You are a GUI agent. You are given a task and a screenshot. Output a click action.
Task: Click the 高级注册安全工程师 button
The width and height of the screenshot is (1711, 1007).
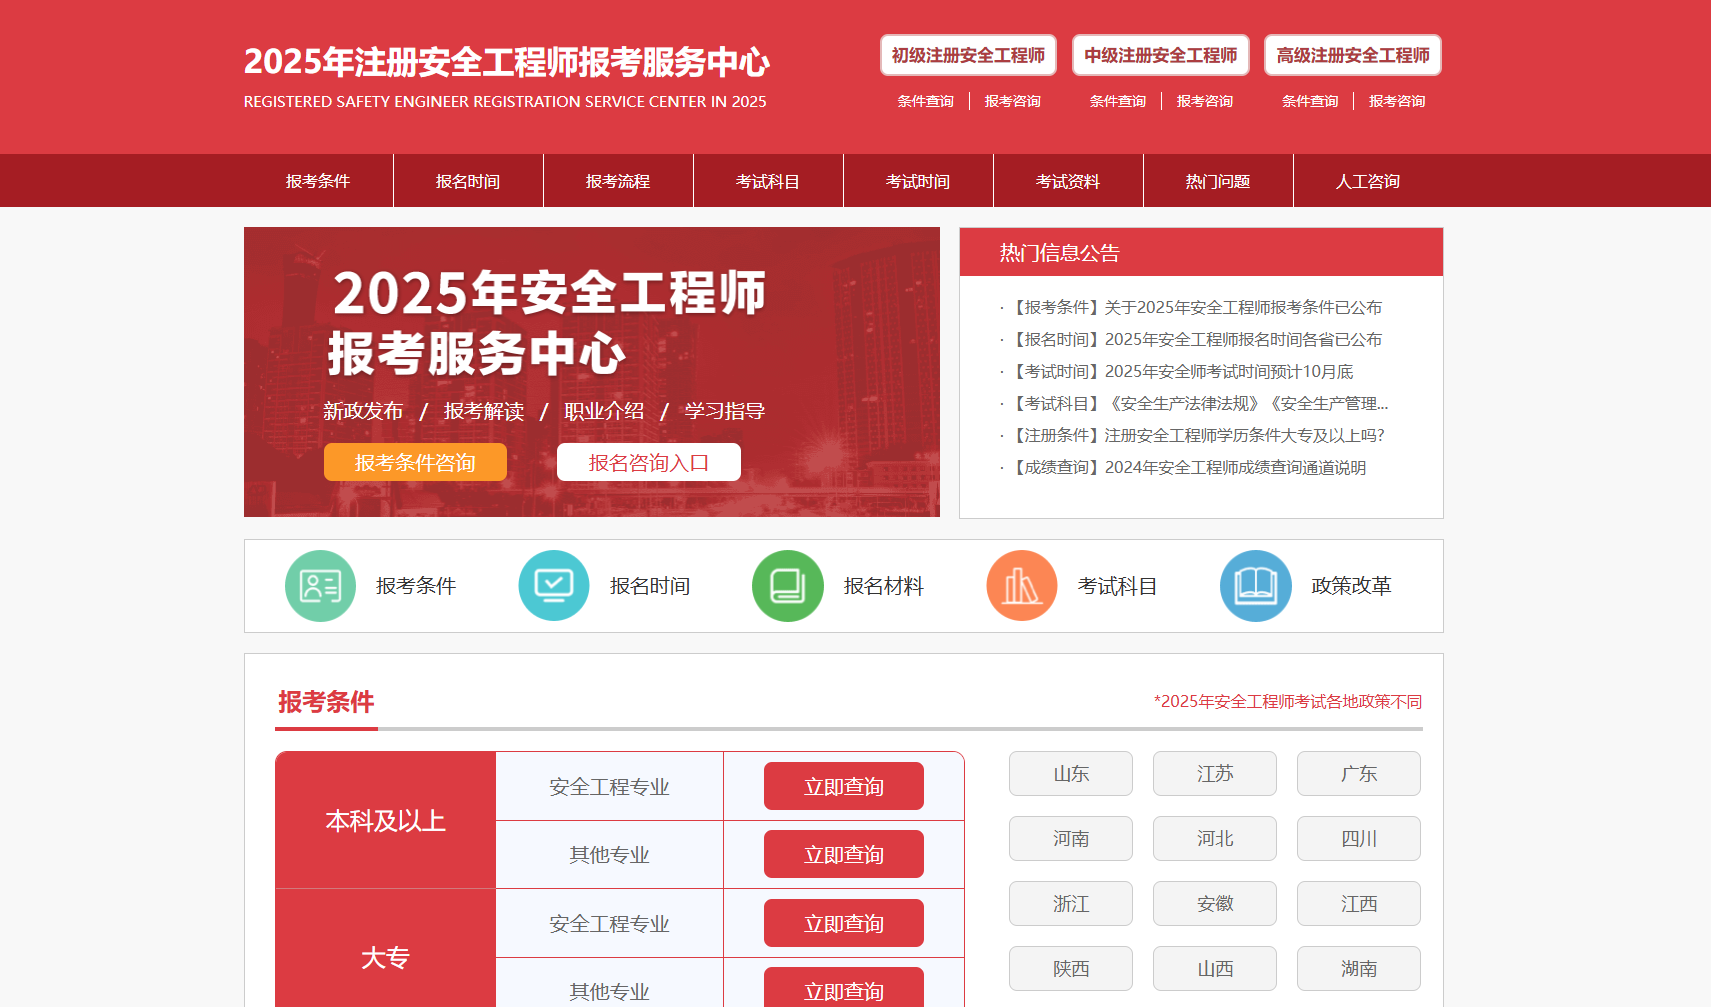[x=1352, y=55]
